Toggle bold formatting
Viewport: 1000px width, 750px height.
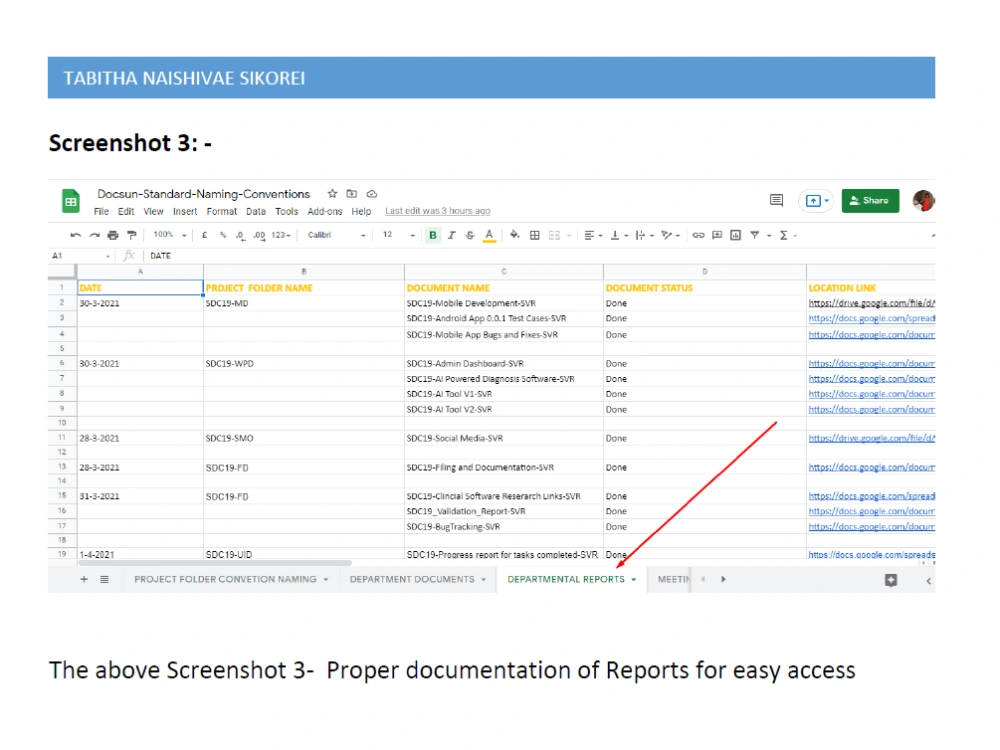[433, 235]
